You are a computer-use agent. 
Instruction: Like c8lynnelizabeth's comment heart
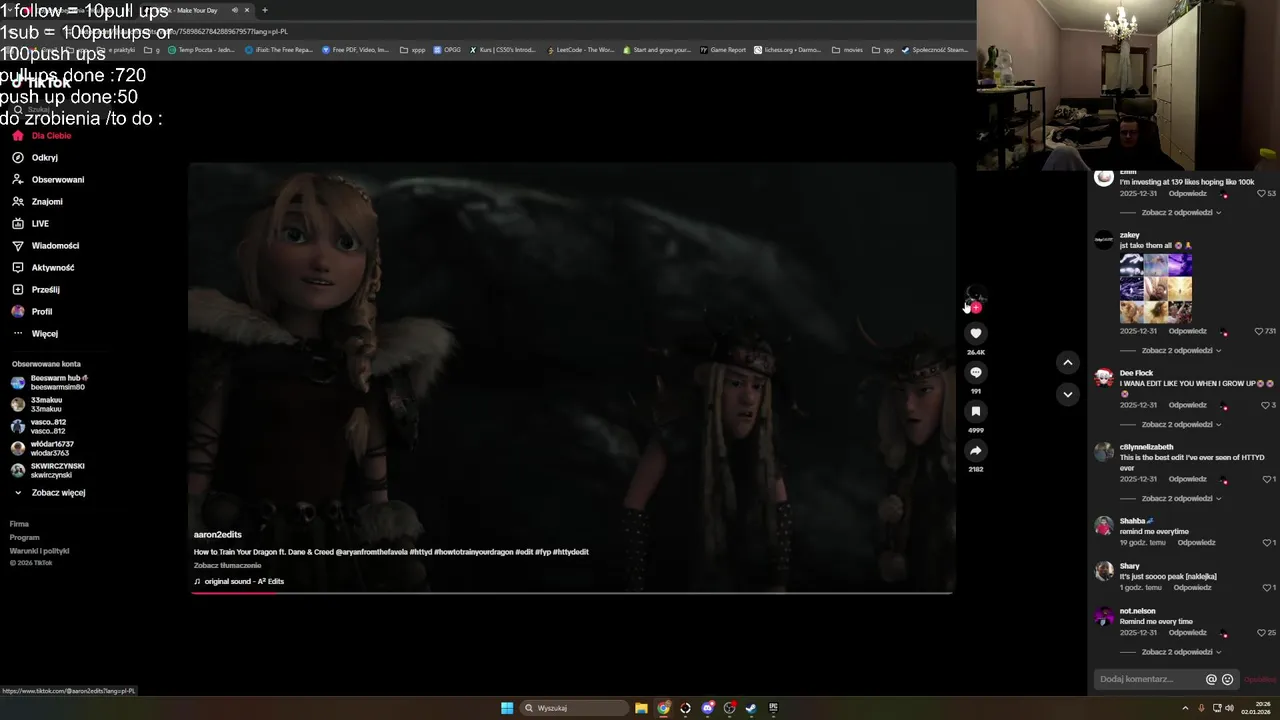click(1267, 480)
